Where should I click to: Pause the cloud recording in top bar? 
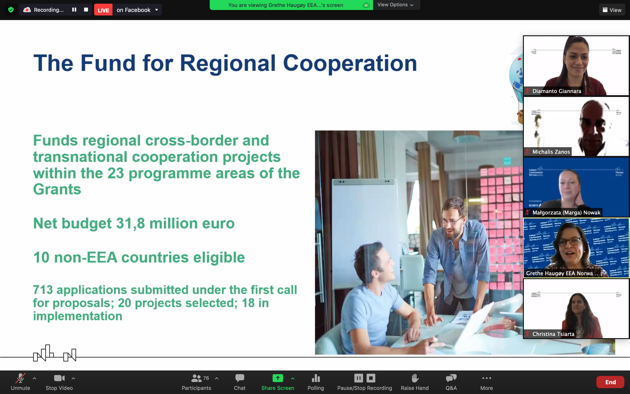tap(74, 10)
